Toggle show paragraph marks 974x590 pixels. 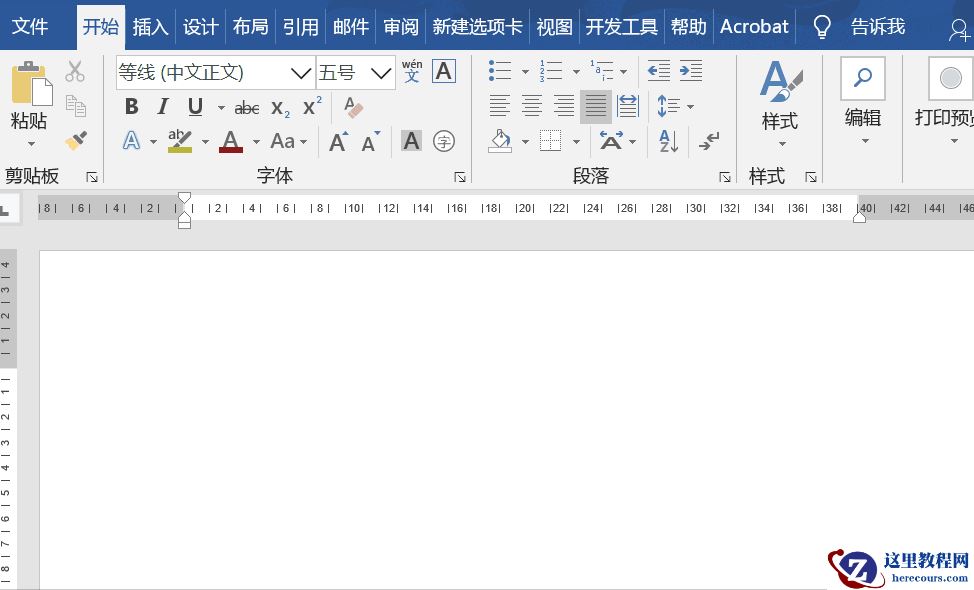click(x=709, y=141)
